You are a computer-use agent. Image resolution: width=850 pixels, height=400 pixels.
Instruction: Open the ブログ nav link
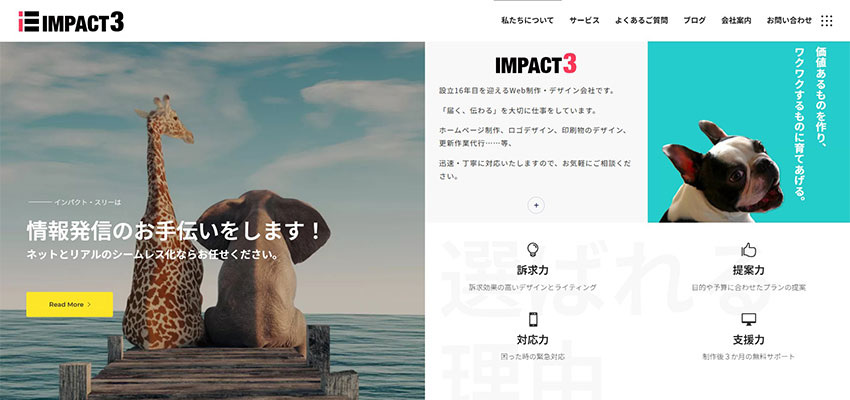coord(694,21)
